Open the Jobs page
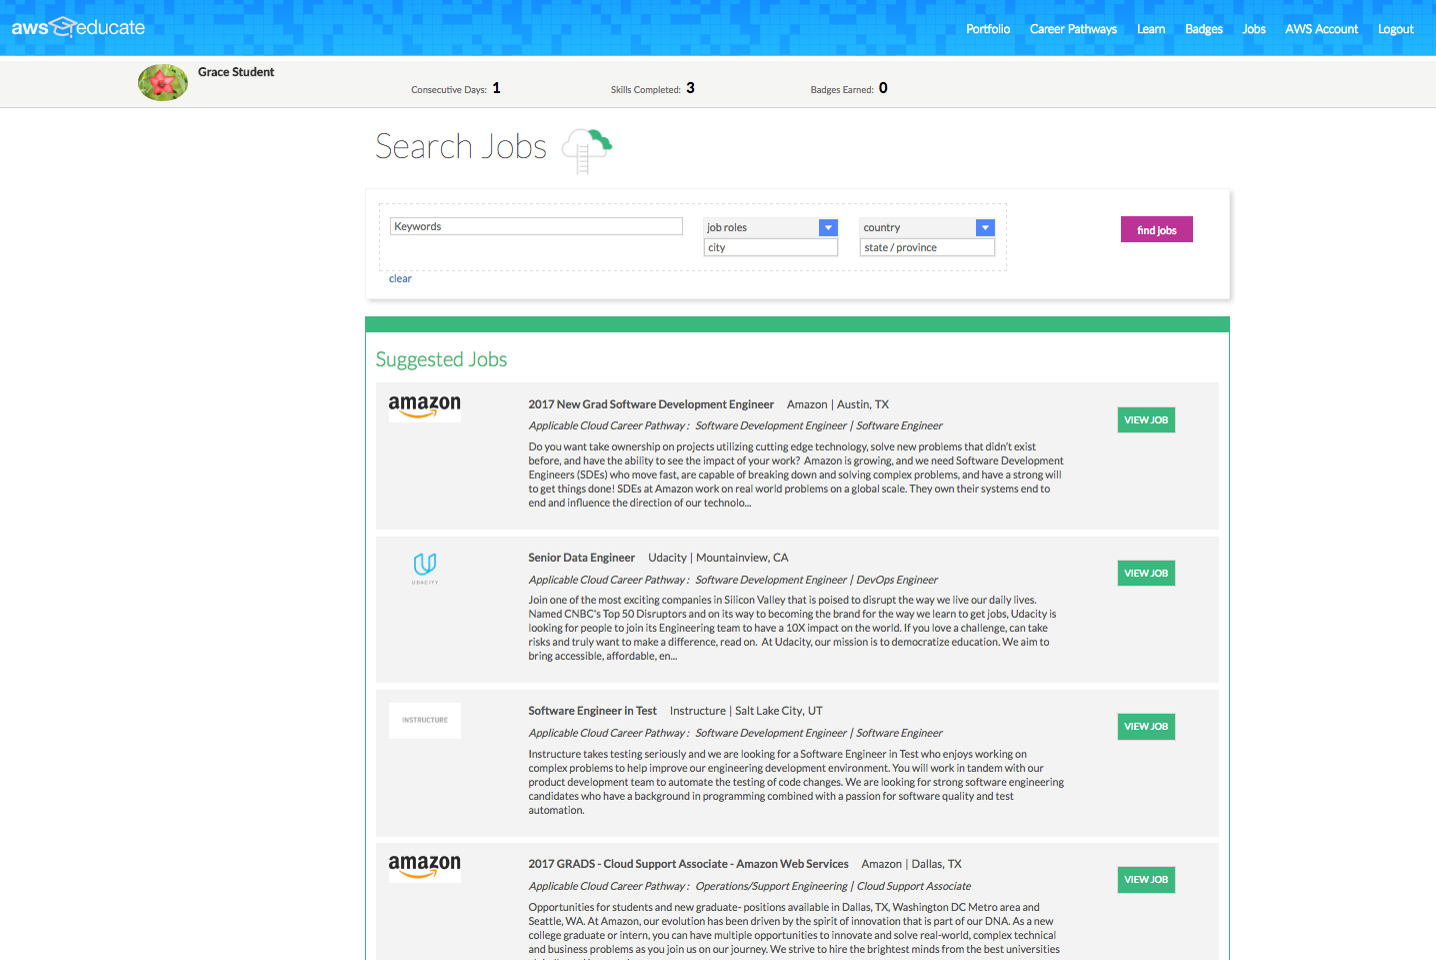Image resolution: width=1436 pixels, height=960 pixels. [x=1254, y=29]
